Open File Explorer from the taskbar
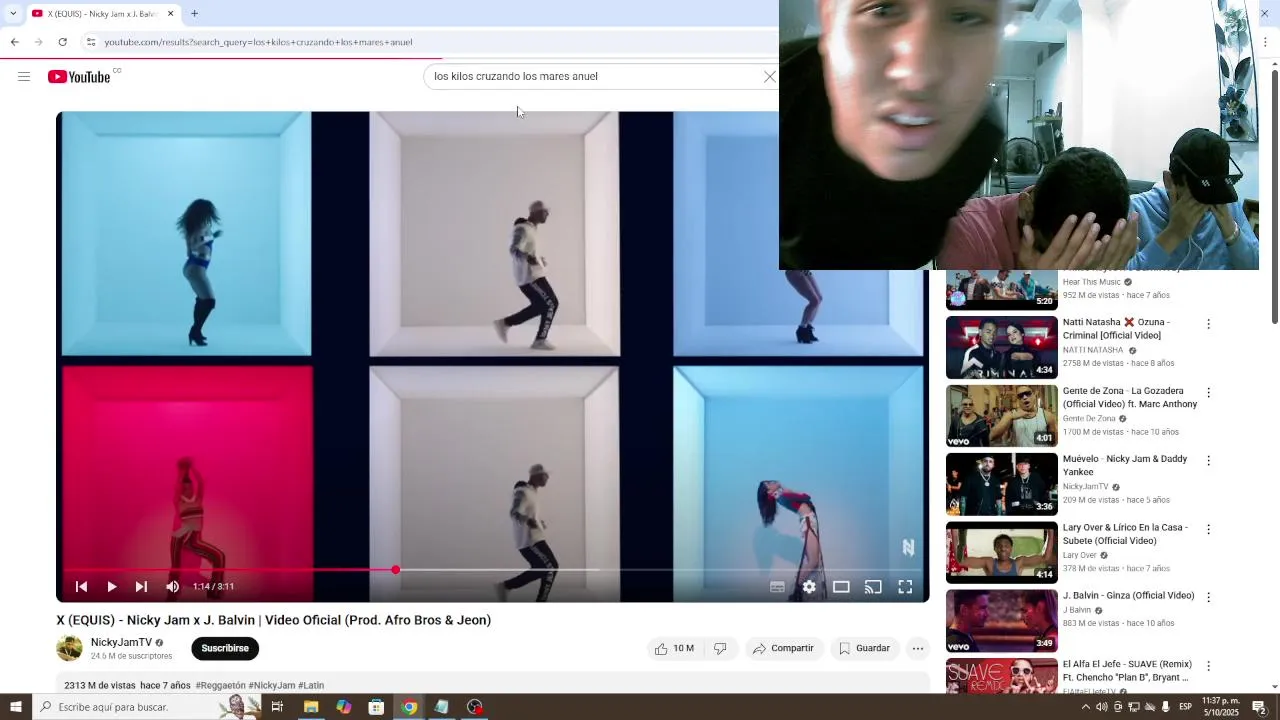This screenshot has width=1280, height=720. point(311,707)
